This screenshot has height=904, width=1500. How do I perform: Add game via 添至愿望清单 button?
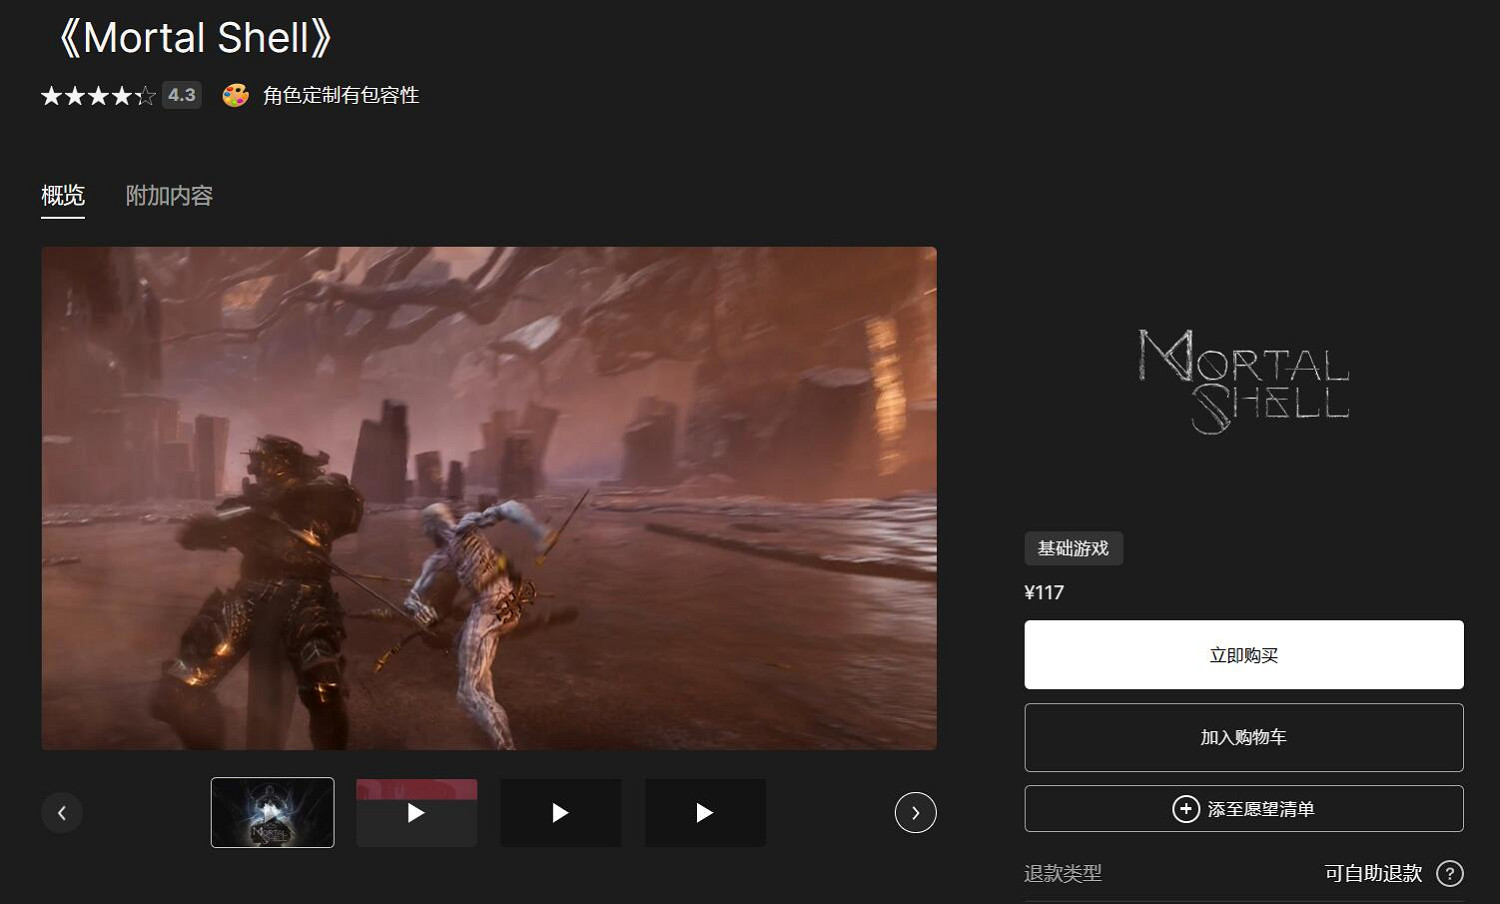(1243, 808)
